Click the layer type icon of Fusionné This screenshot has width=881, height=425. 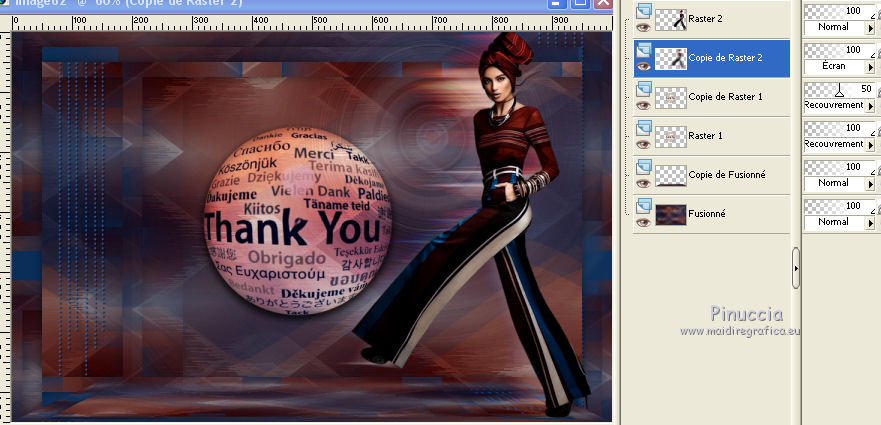(644, 205)
